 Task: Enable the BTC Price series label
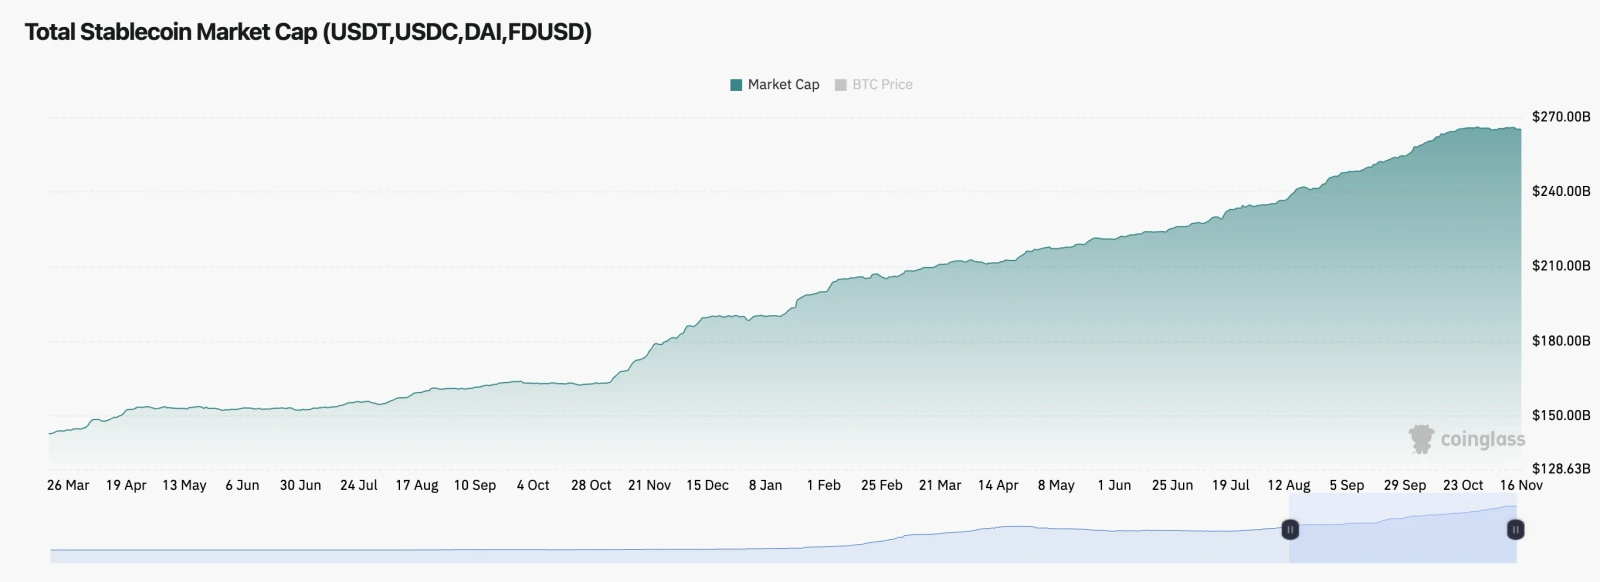click(x=882, y=85)
